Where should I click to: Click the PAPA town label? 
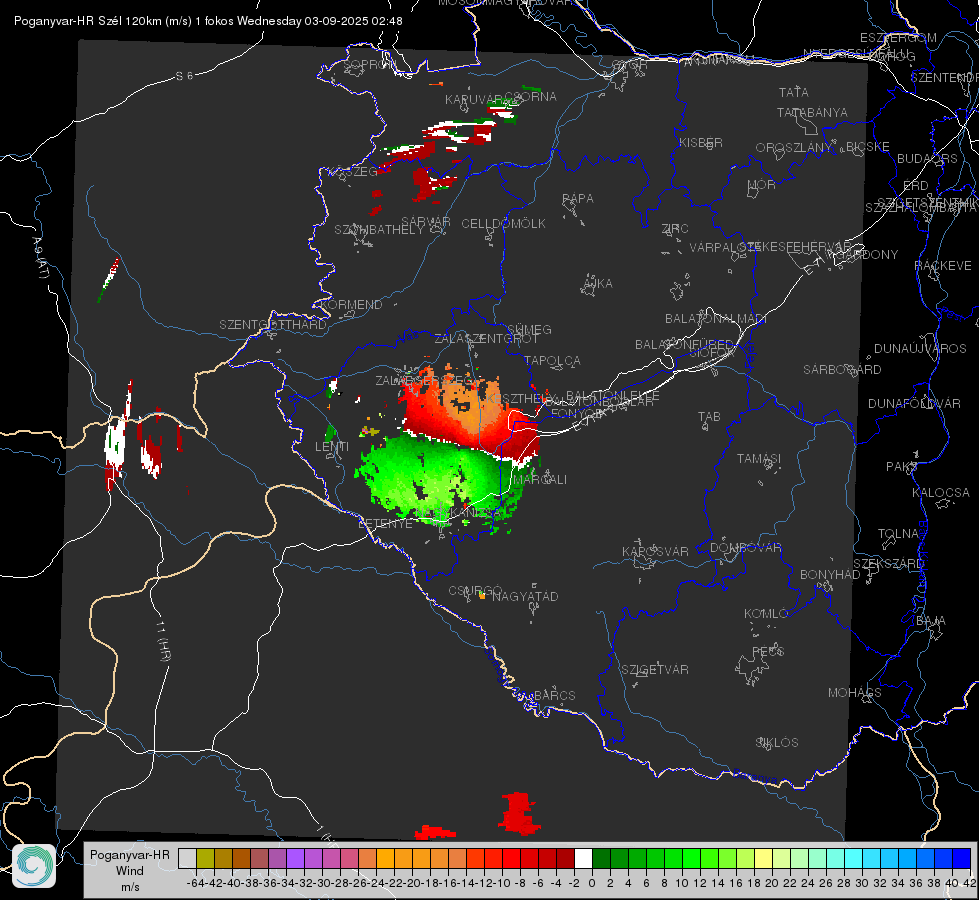pyautogui.click(x=578, y=199)
